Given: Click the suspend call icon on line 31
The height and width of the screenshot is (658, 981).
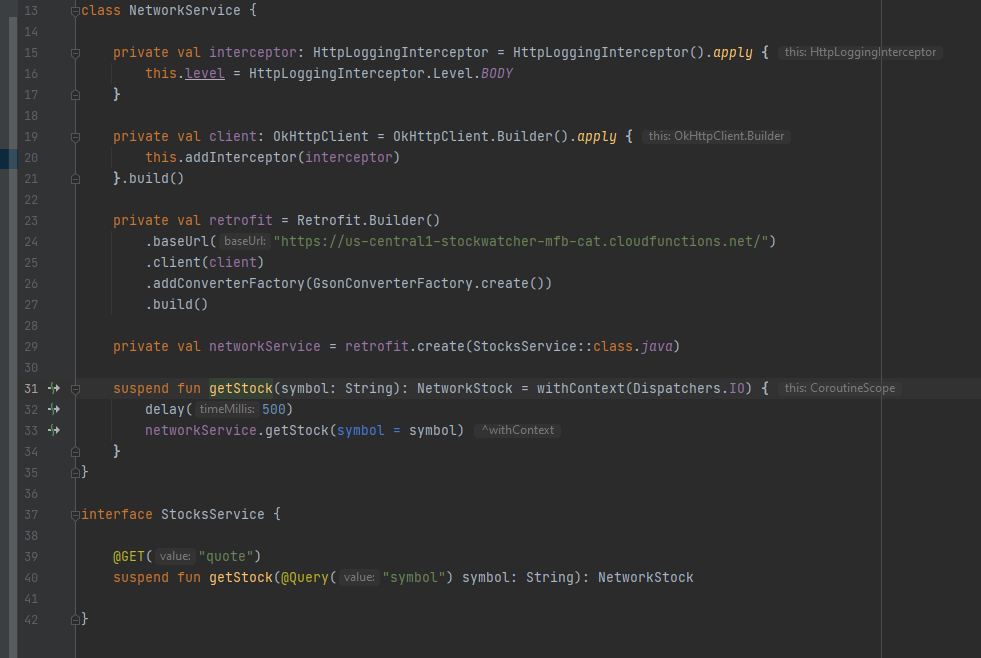Looking at the screenshot, I should pos(54,388).
